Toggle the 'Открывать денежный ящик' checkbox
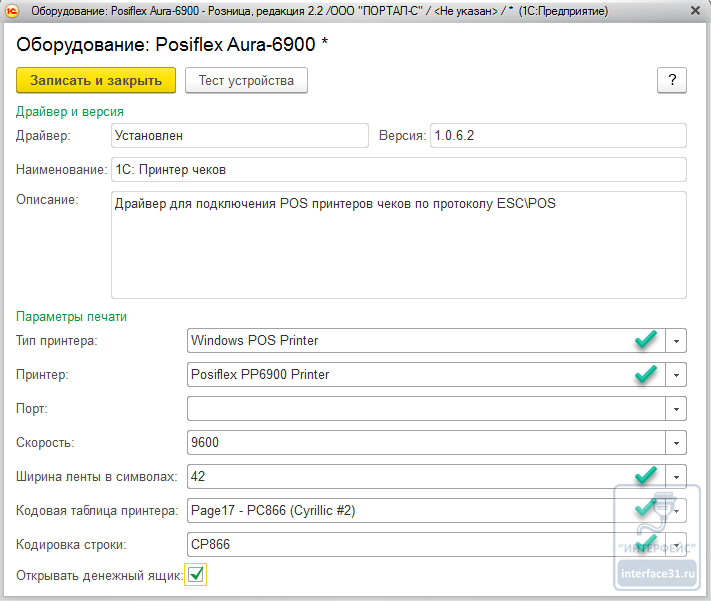This screenshot has width=711, height=601. [x=197, y=574]
